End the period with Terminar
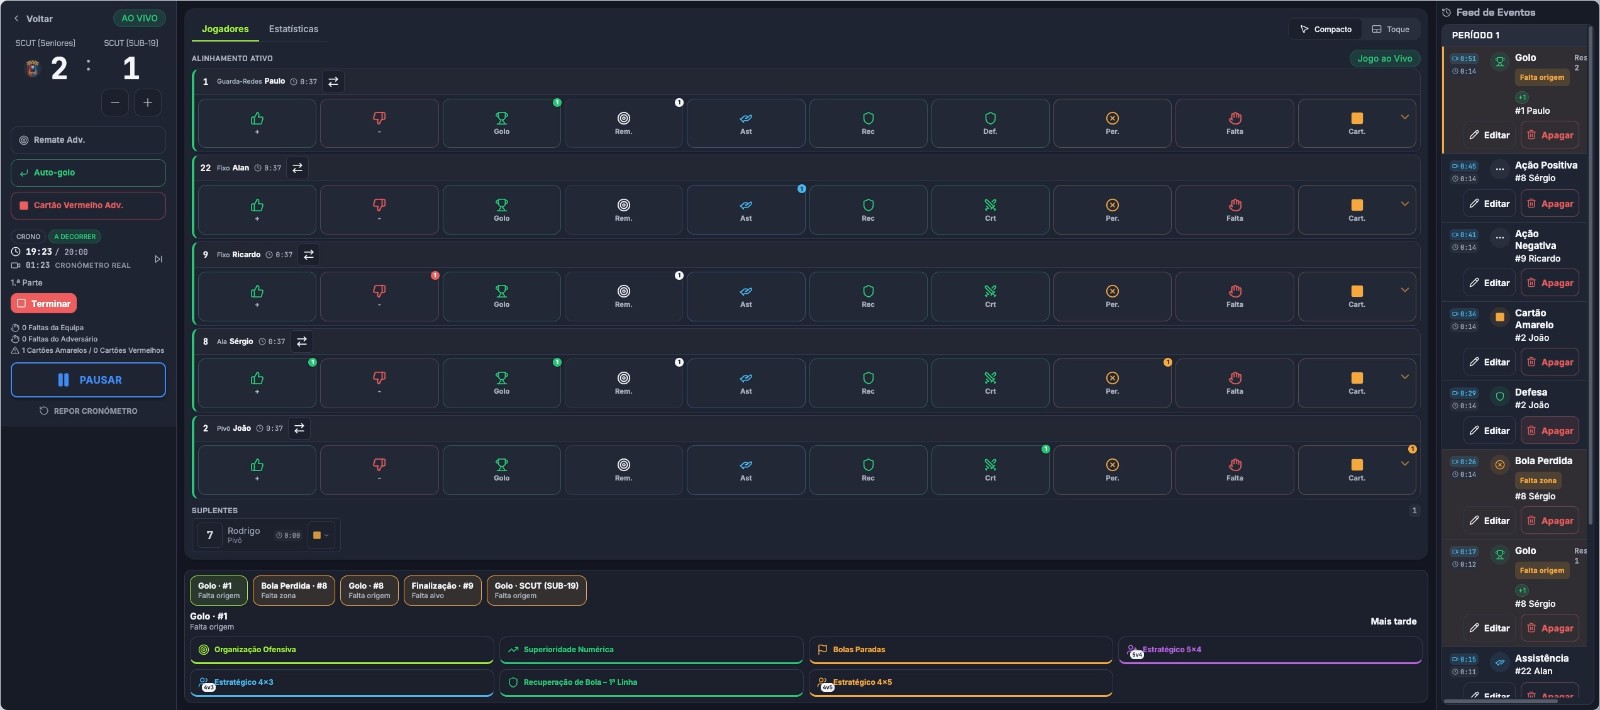The height and width of the screenshot is (710, 1600). pos(44,303)
